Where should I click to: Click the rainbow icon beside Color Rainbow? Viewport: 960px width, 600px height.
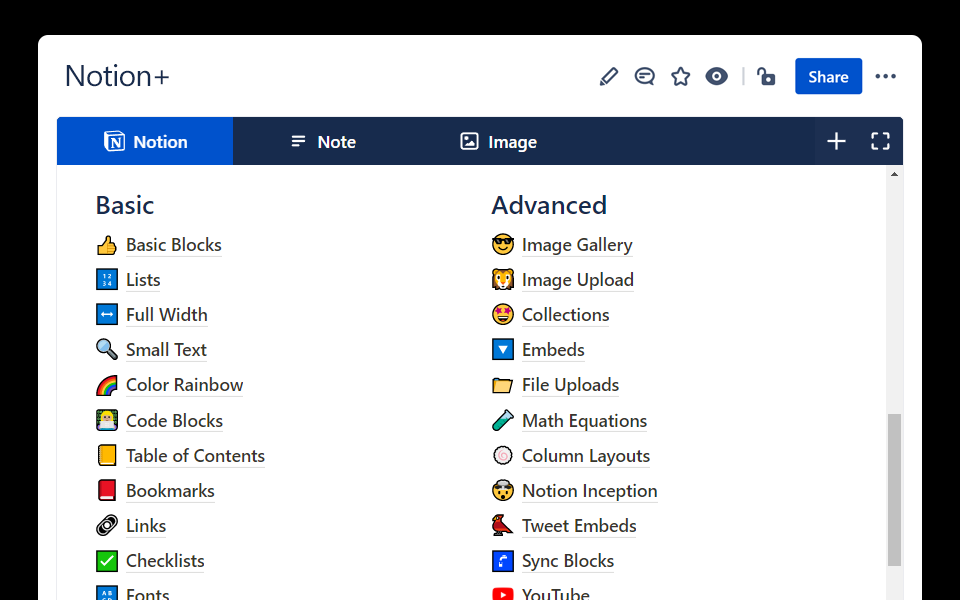coord(107,385)
